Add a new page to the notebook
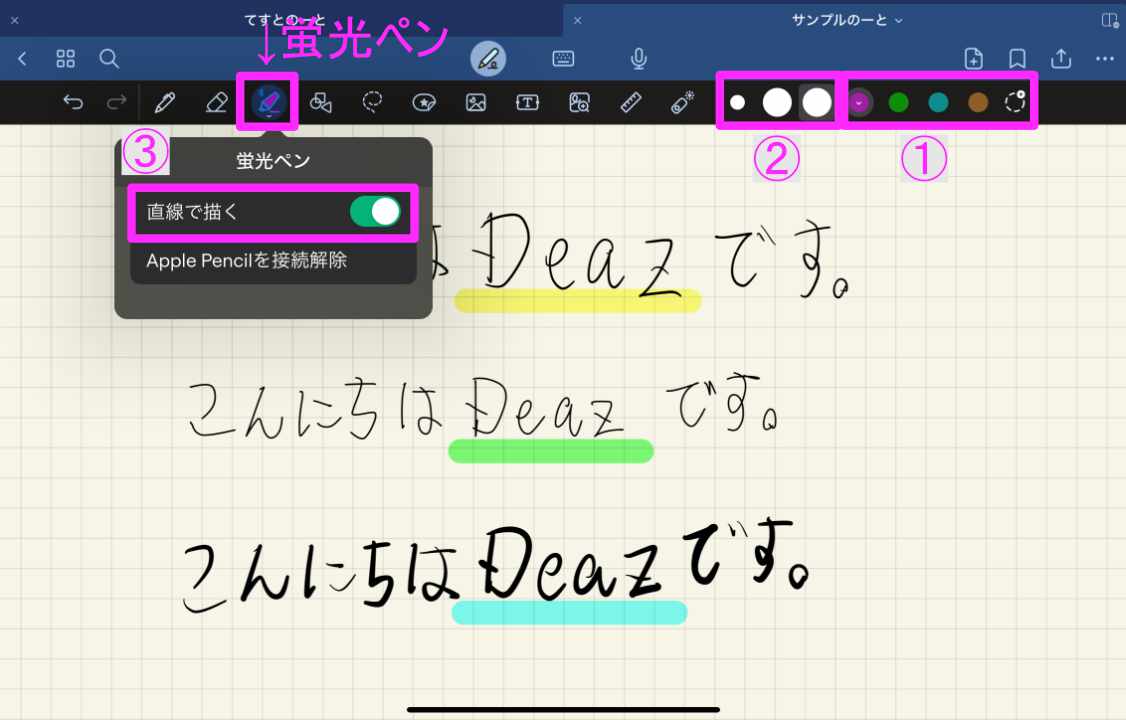Image resolution: width=1126 pixels, height=720 pixels. (x=972, y=58)
